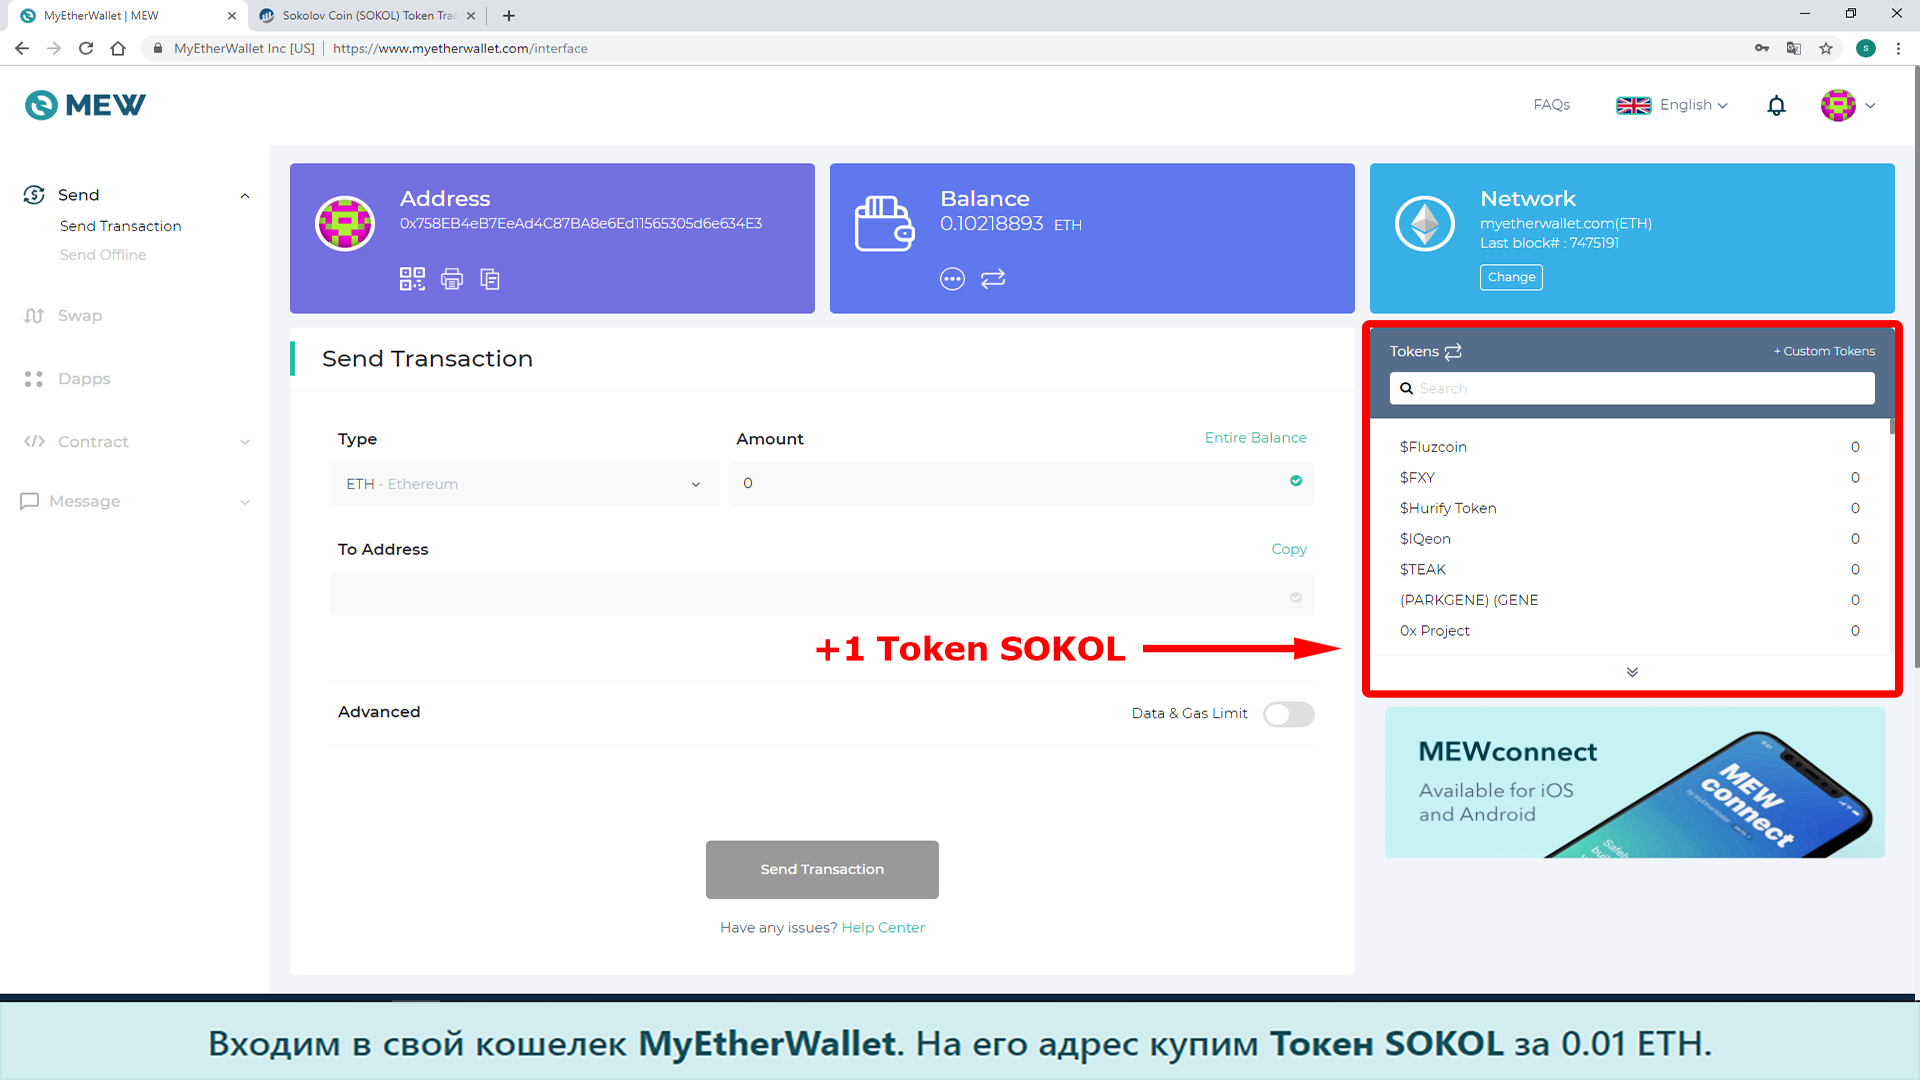Click the balance refresh arrows icon
Screen dimensions: 1920x1080
tap(993, 279)
